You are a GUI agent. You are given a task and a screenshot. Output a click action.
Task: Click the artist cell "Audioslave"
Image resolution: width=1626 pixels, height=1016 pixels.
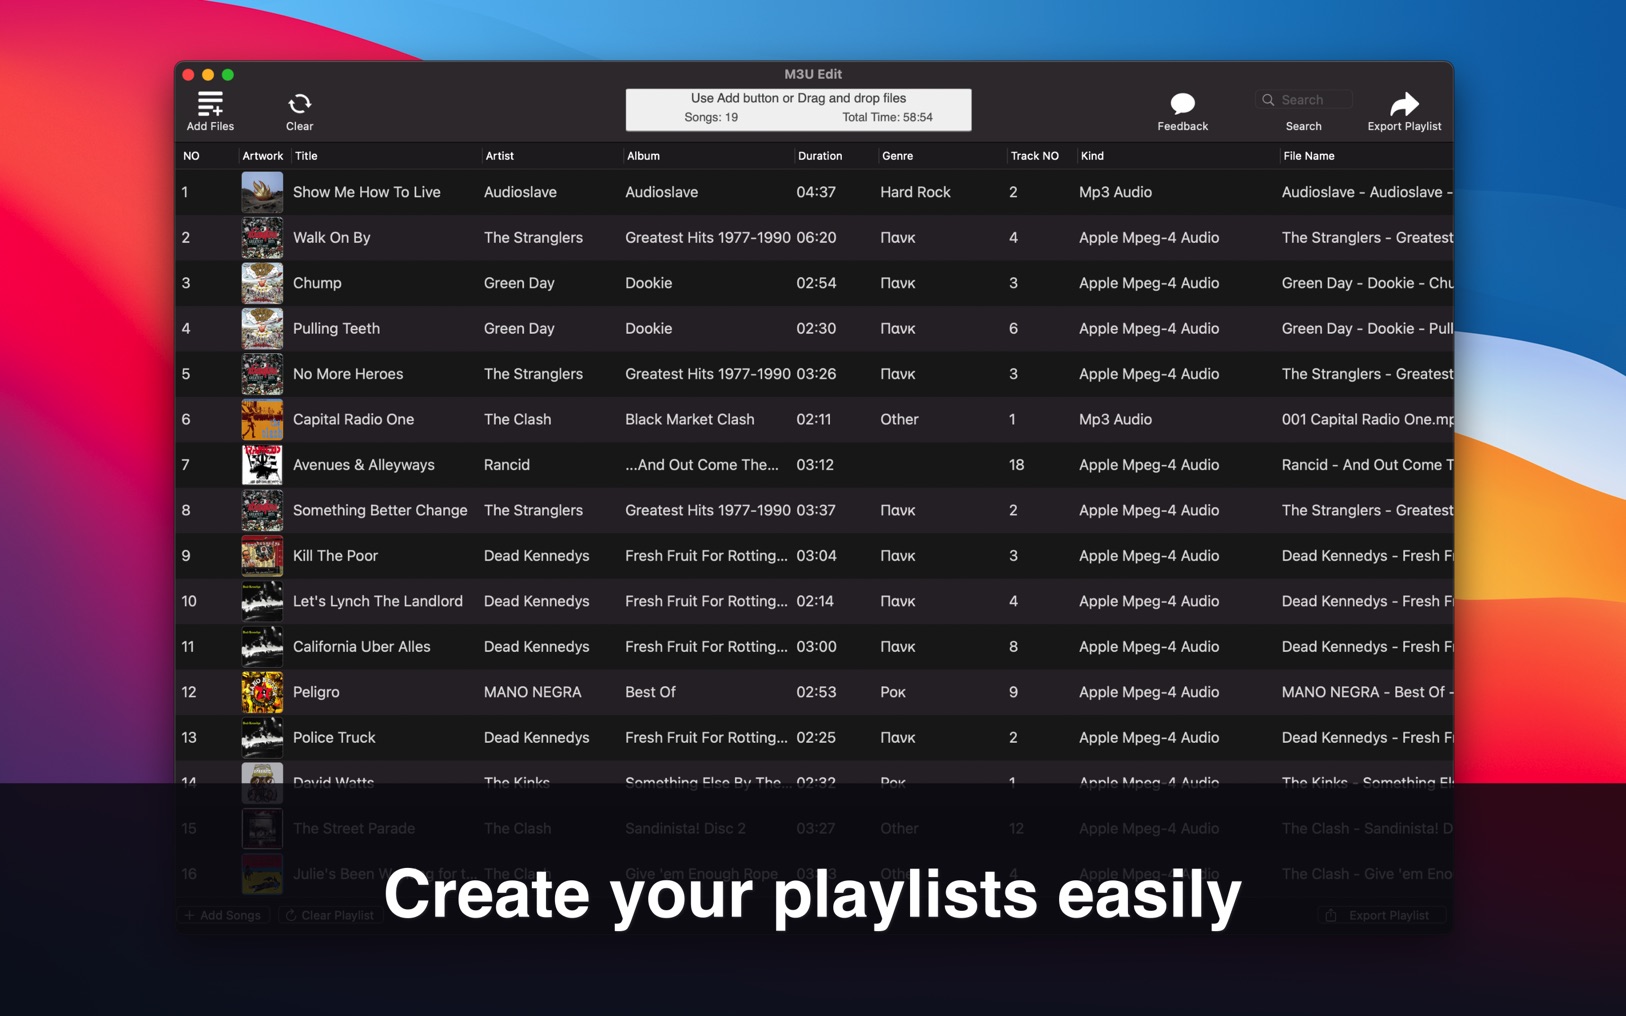pyautogui.click(x=520, y=192)
